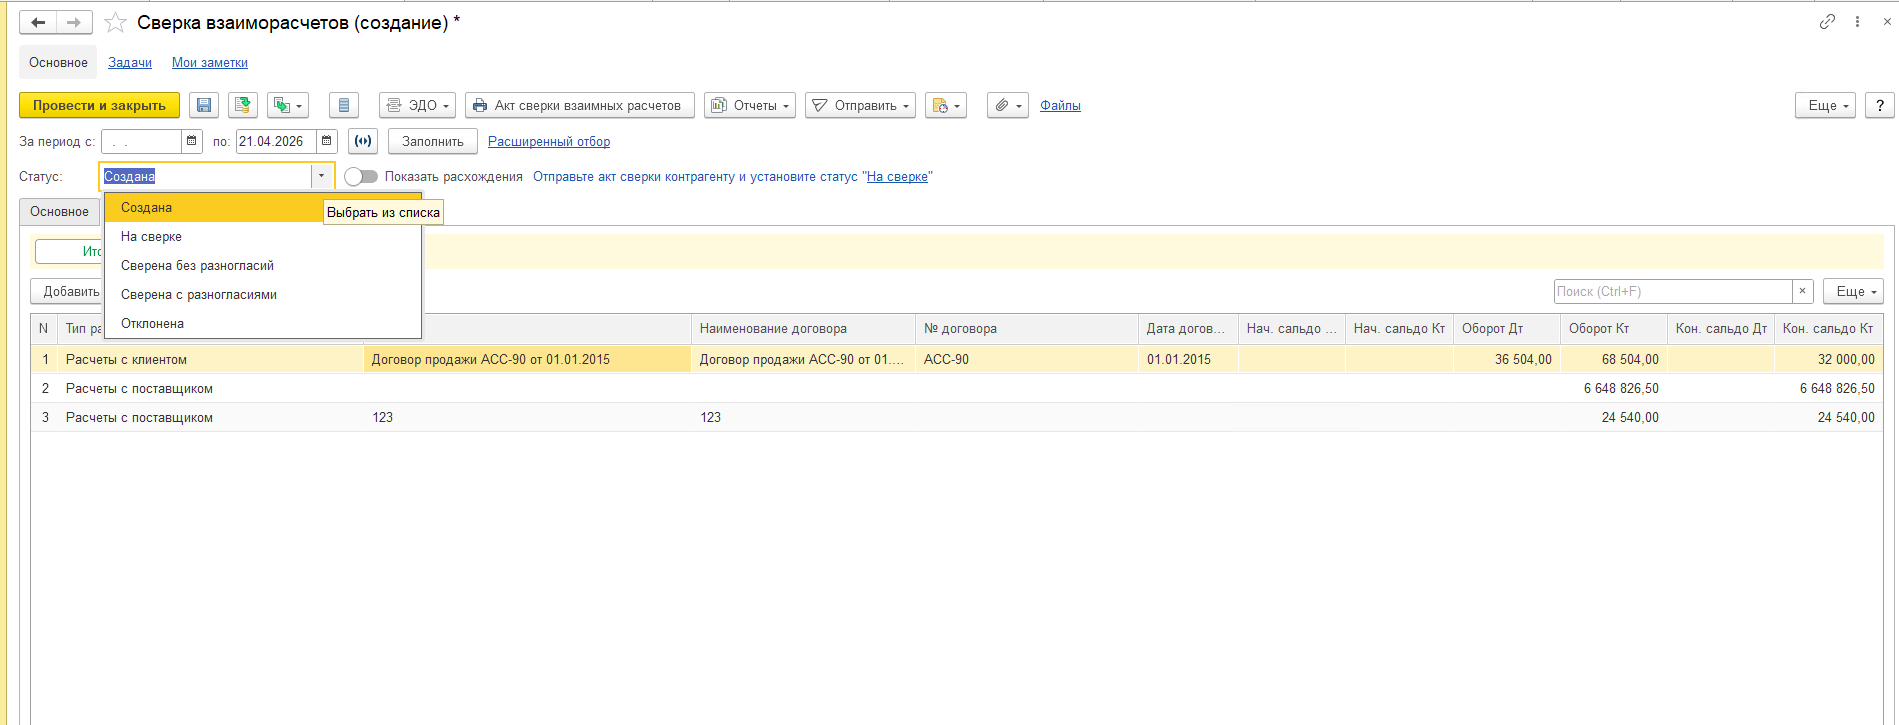Screen dimensions: 1899x725
Task: Select Сверена без разногласий status
Action: tap(263, 265)
